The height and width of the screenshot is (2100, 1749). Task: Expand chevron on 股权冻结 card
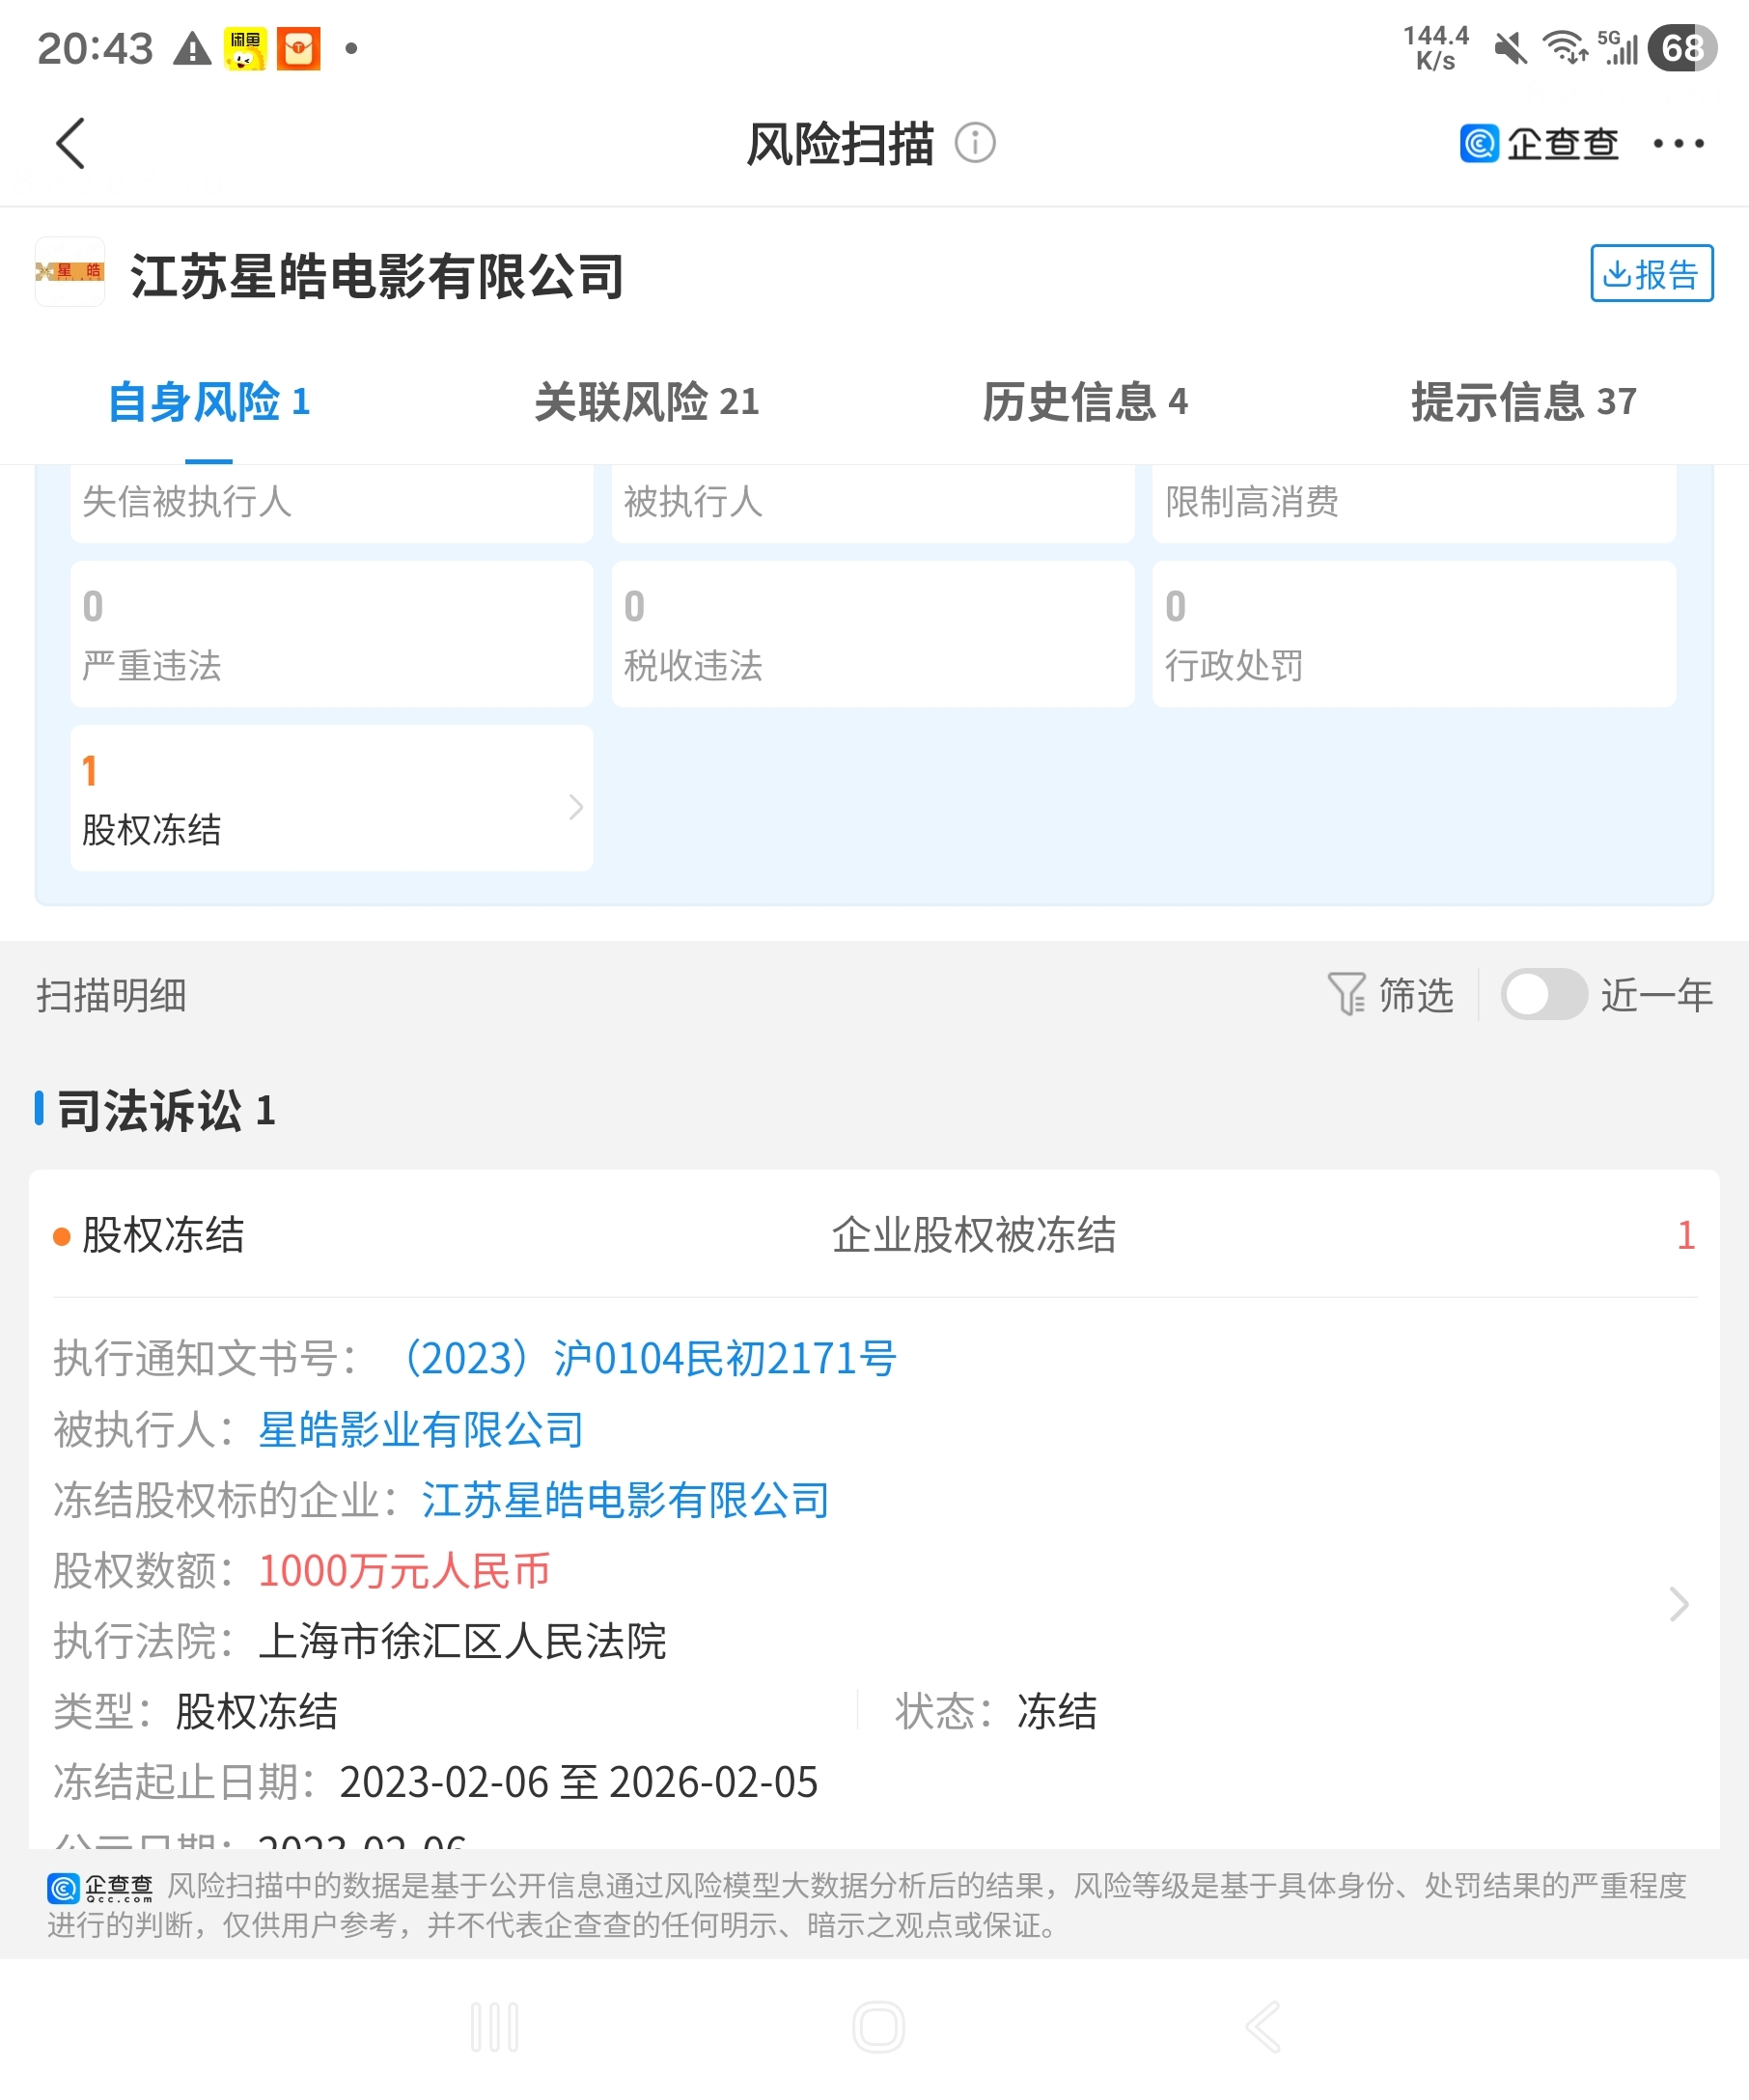pos(575,807)
